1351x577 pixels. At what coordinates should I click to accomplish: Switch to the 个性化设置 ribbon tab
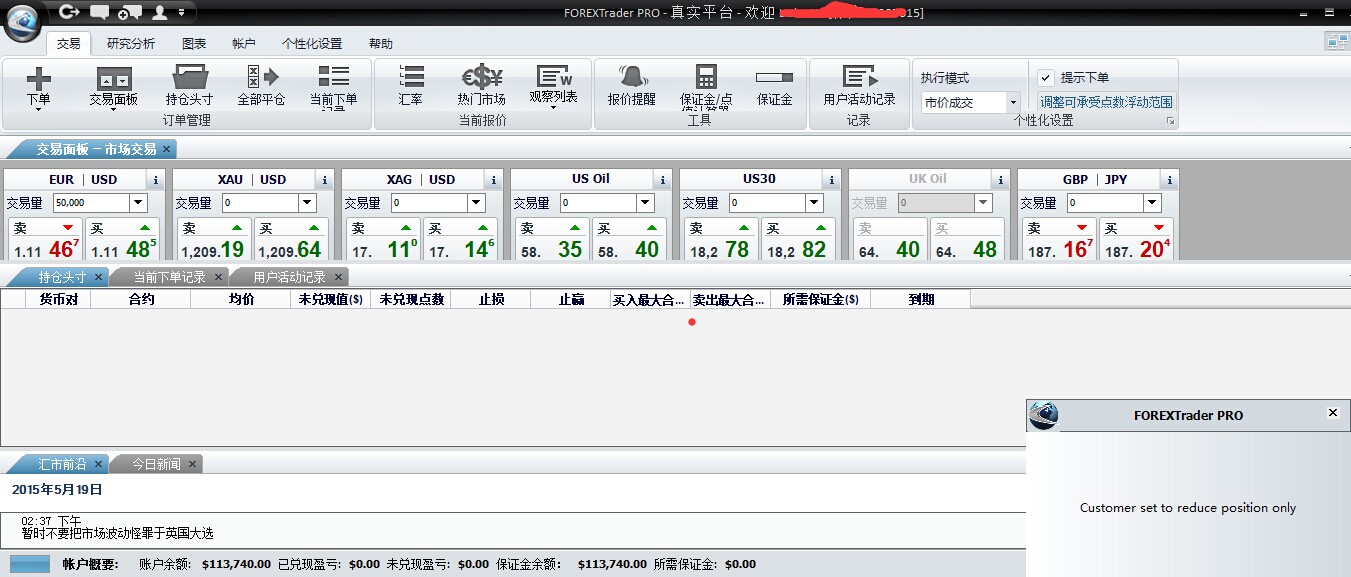(x=312, y=44)
